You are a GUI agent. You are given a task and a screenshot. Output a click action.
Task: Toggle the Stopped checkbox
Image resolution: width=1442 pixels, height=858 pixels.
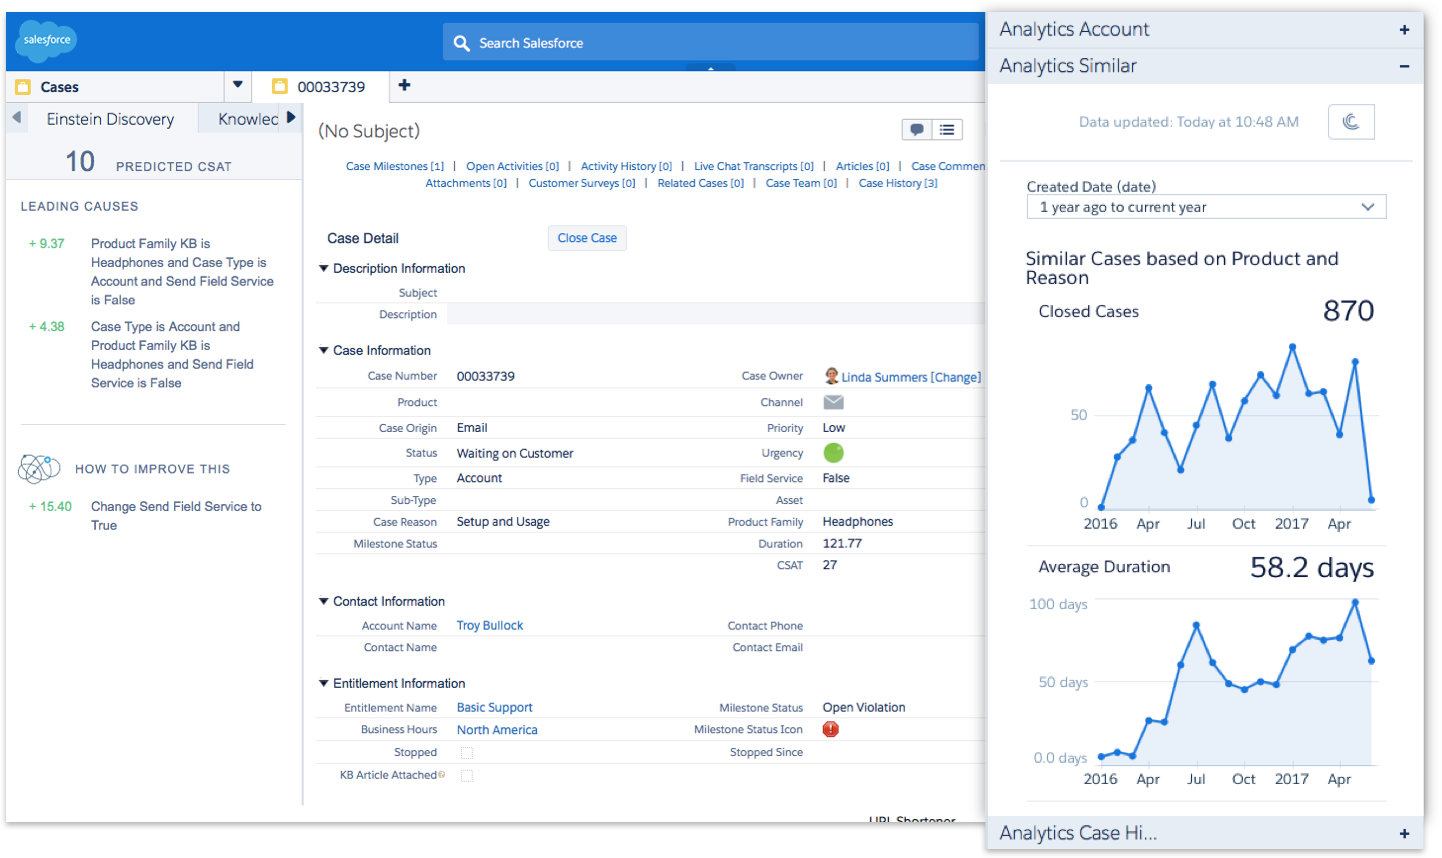tap(467, 753)
